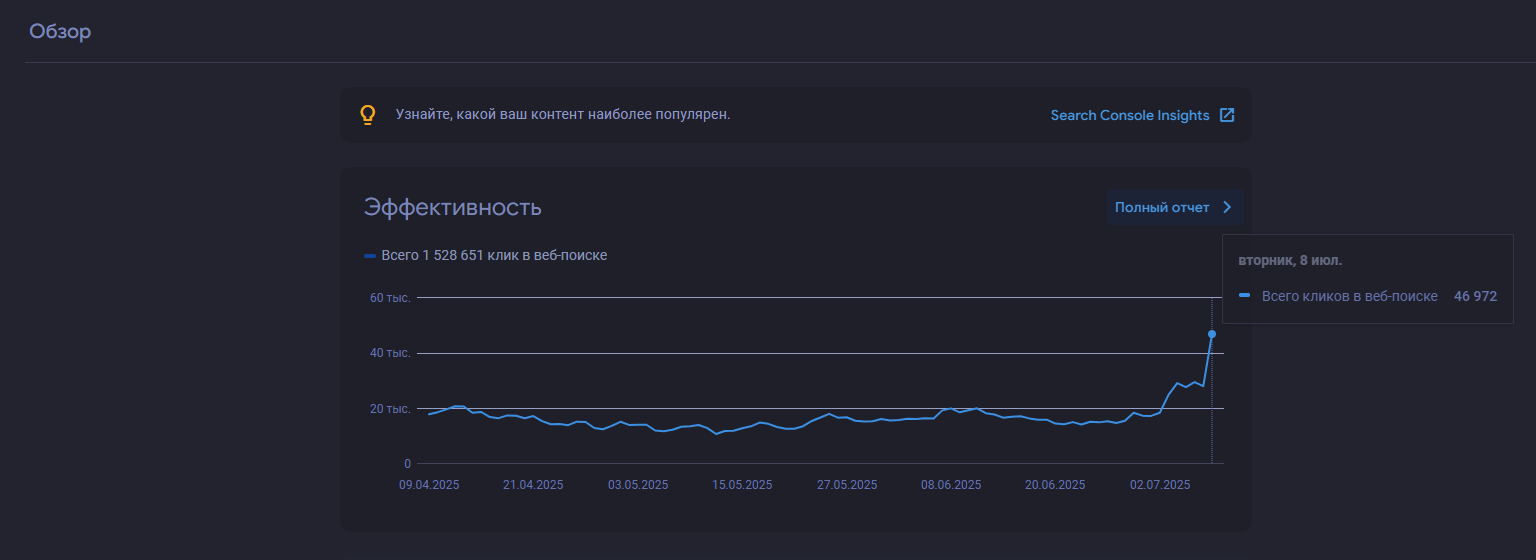1536x560 pixels.
Task: Click the 03.05.2025 axis date label
Action: coord(638,485)
